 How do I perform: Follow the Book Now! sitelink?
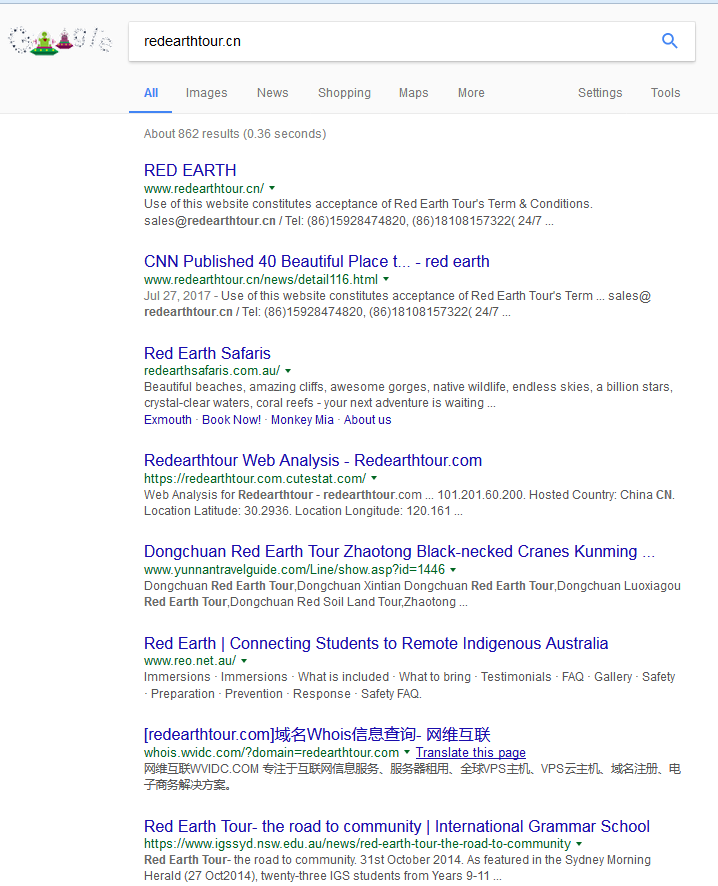(x=232, y=420)
